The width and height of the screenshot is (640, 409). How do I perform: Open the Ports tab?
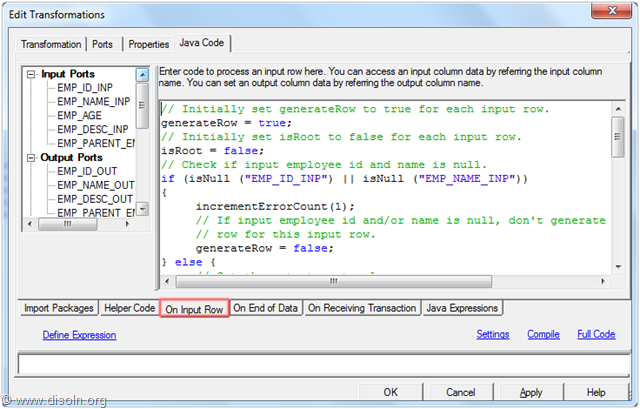(x=102, y=44)
